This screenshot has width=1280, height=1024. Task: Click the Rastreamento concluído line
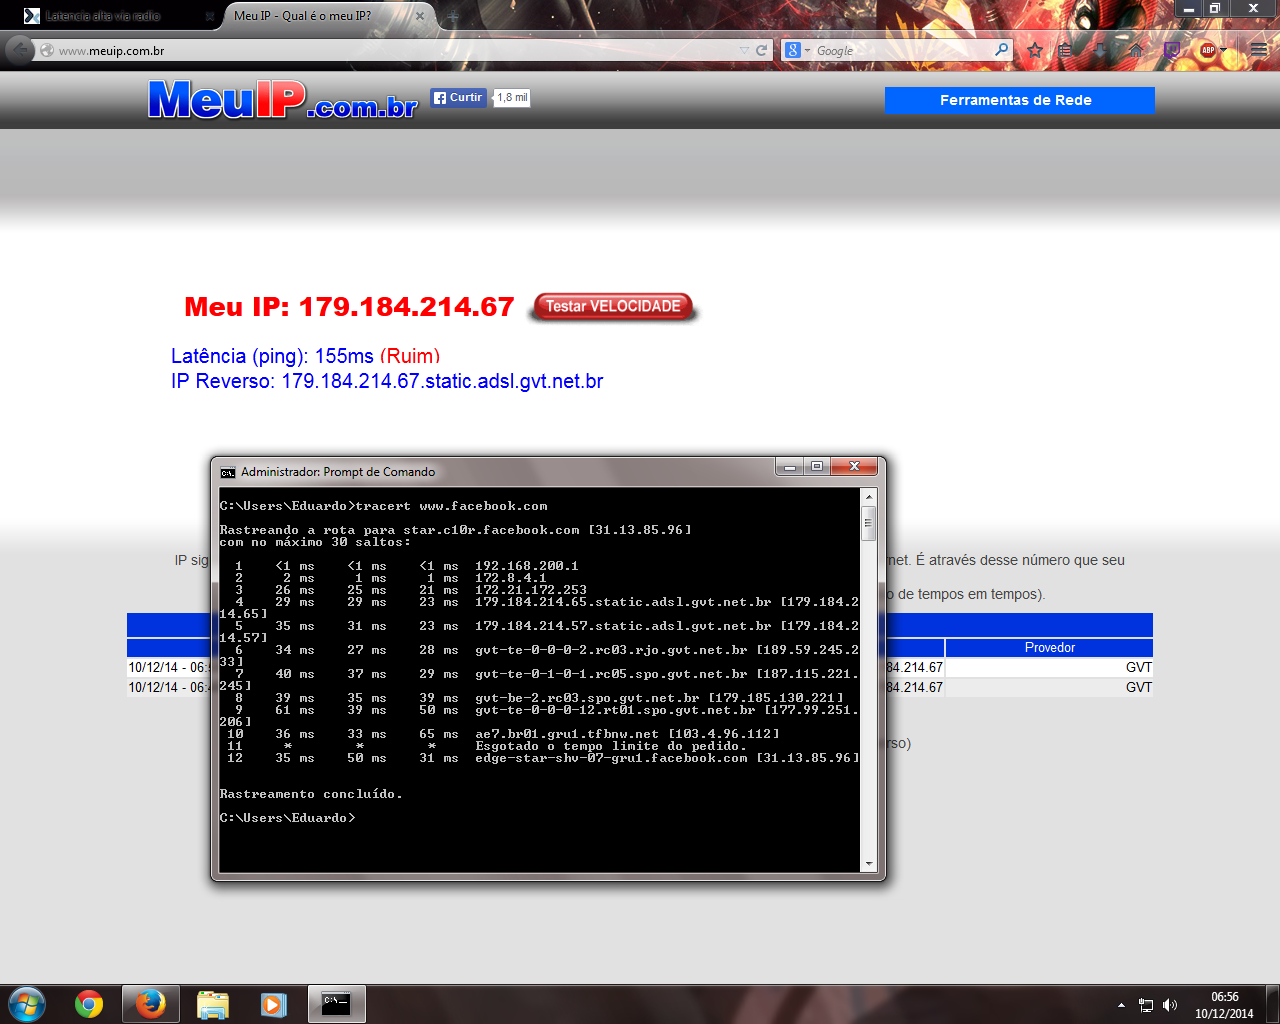pos(311,794)
